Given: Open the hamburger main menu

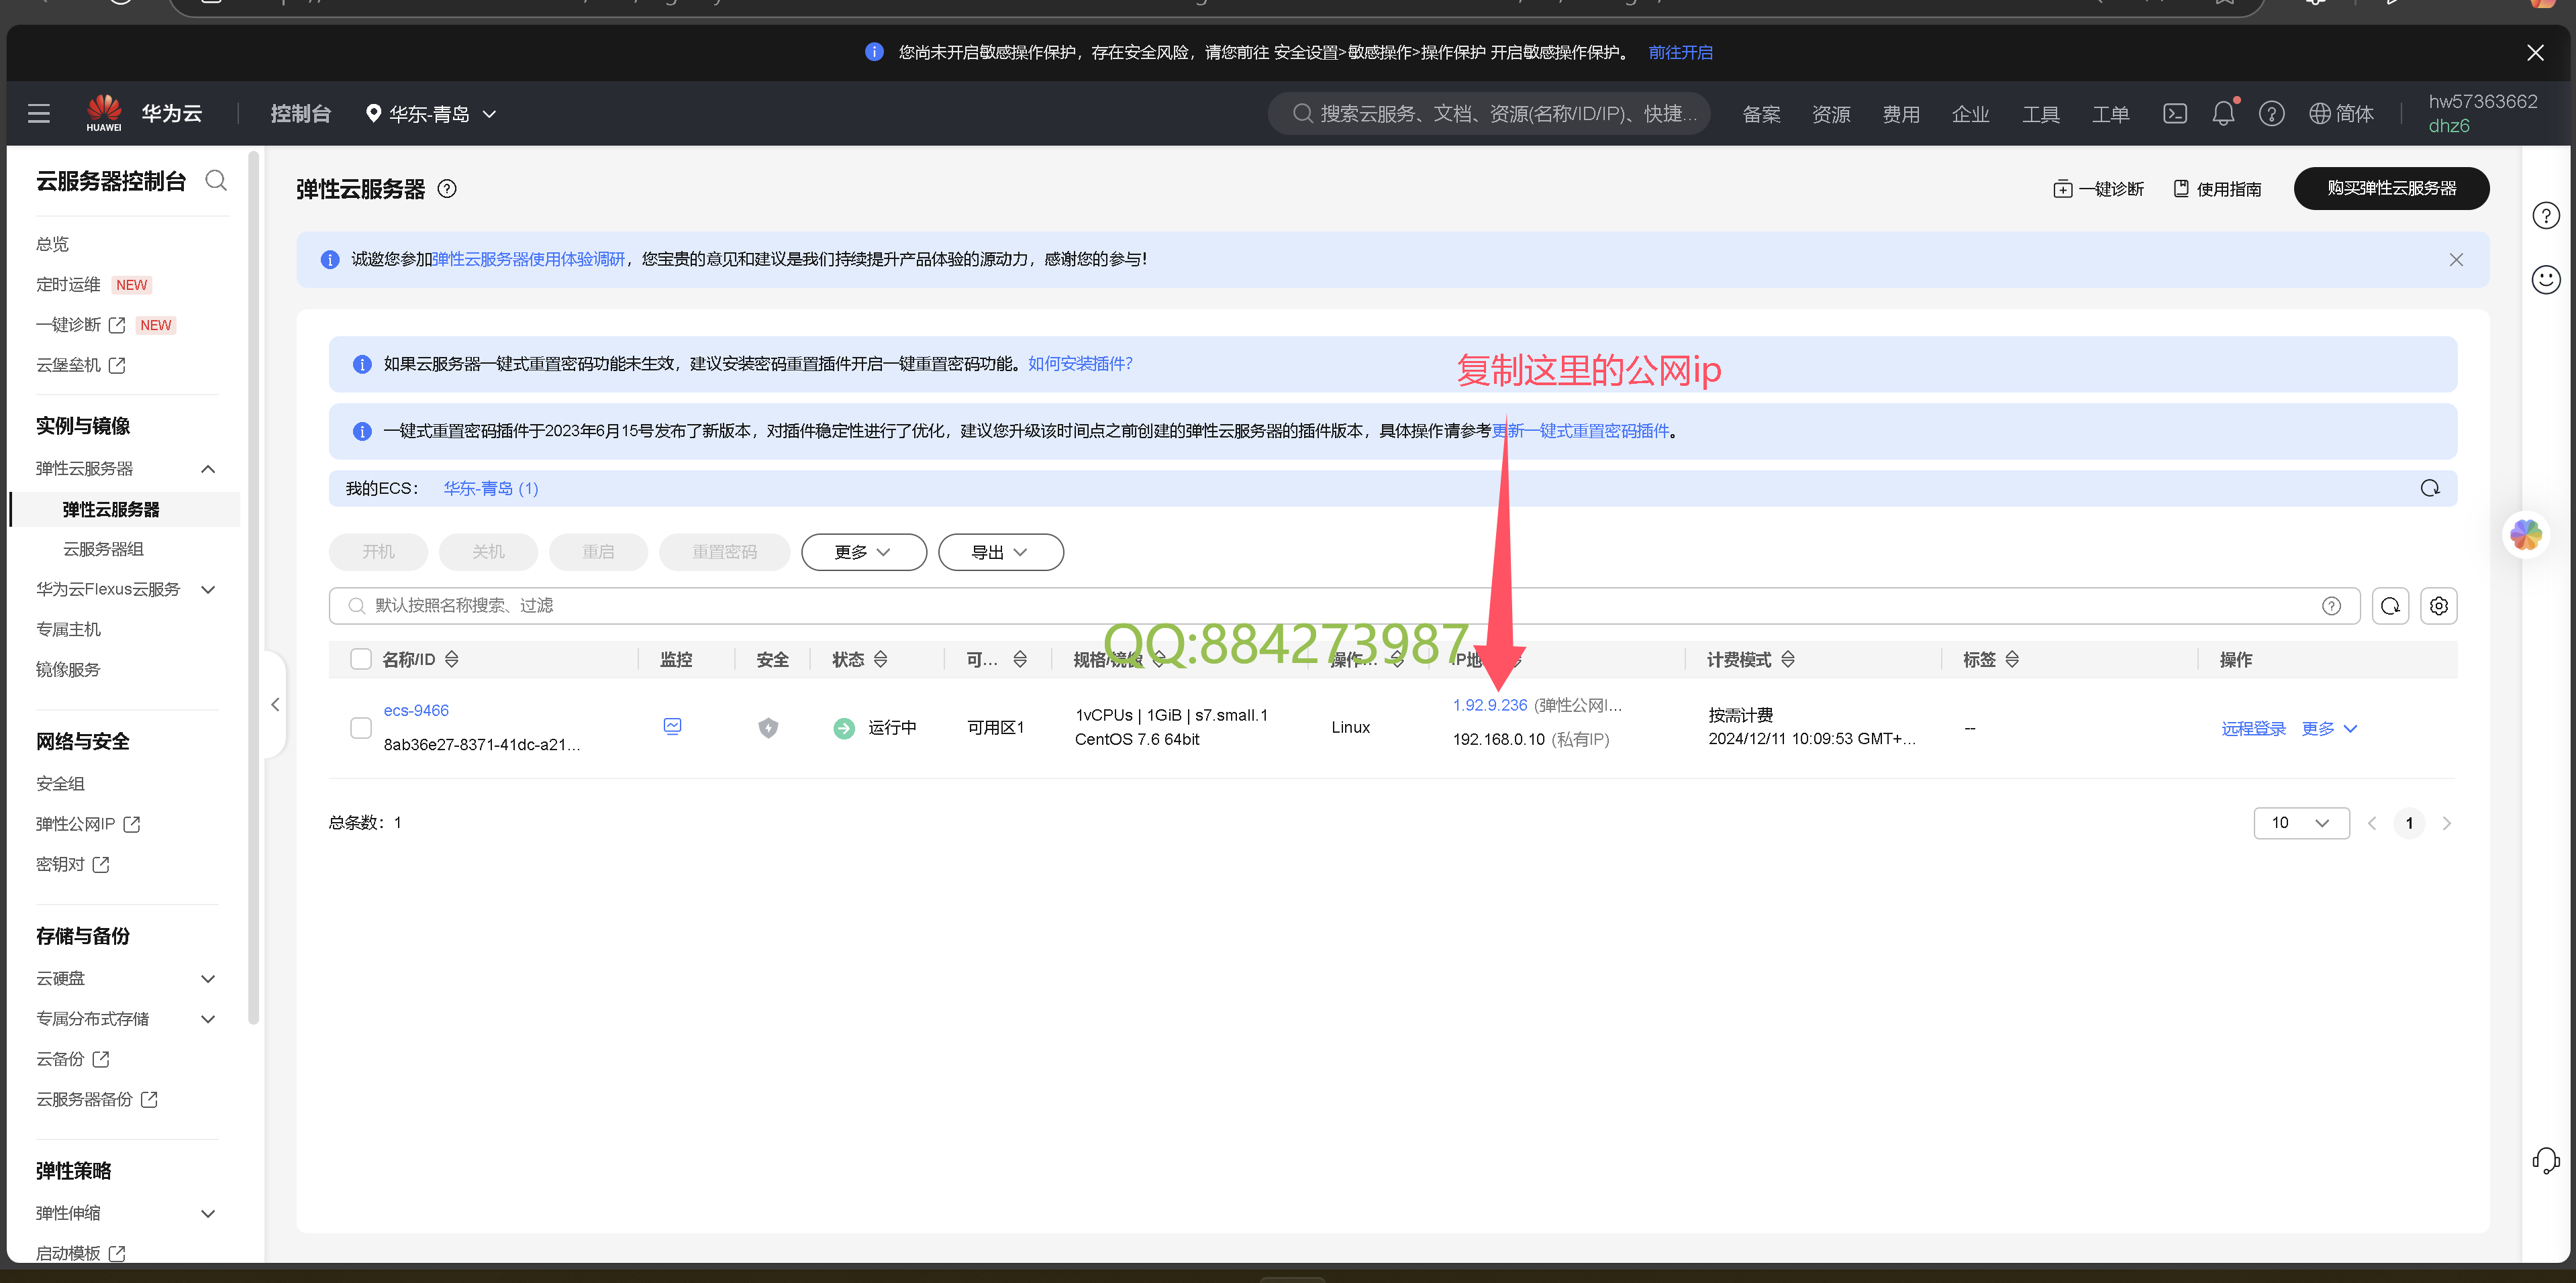Looking at the screenshot, I should click(x=39, y=114).
